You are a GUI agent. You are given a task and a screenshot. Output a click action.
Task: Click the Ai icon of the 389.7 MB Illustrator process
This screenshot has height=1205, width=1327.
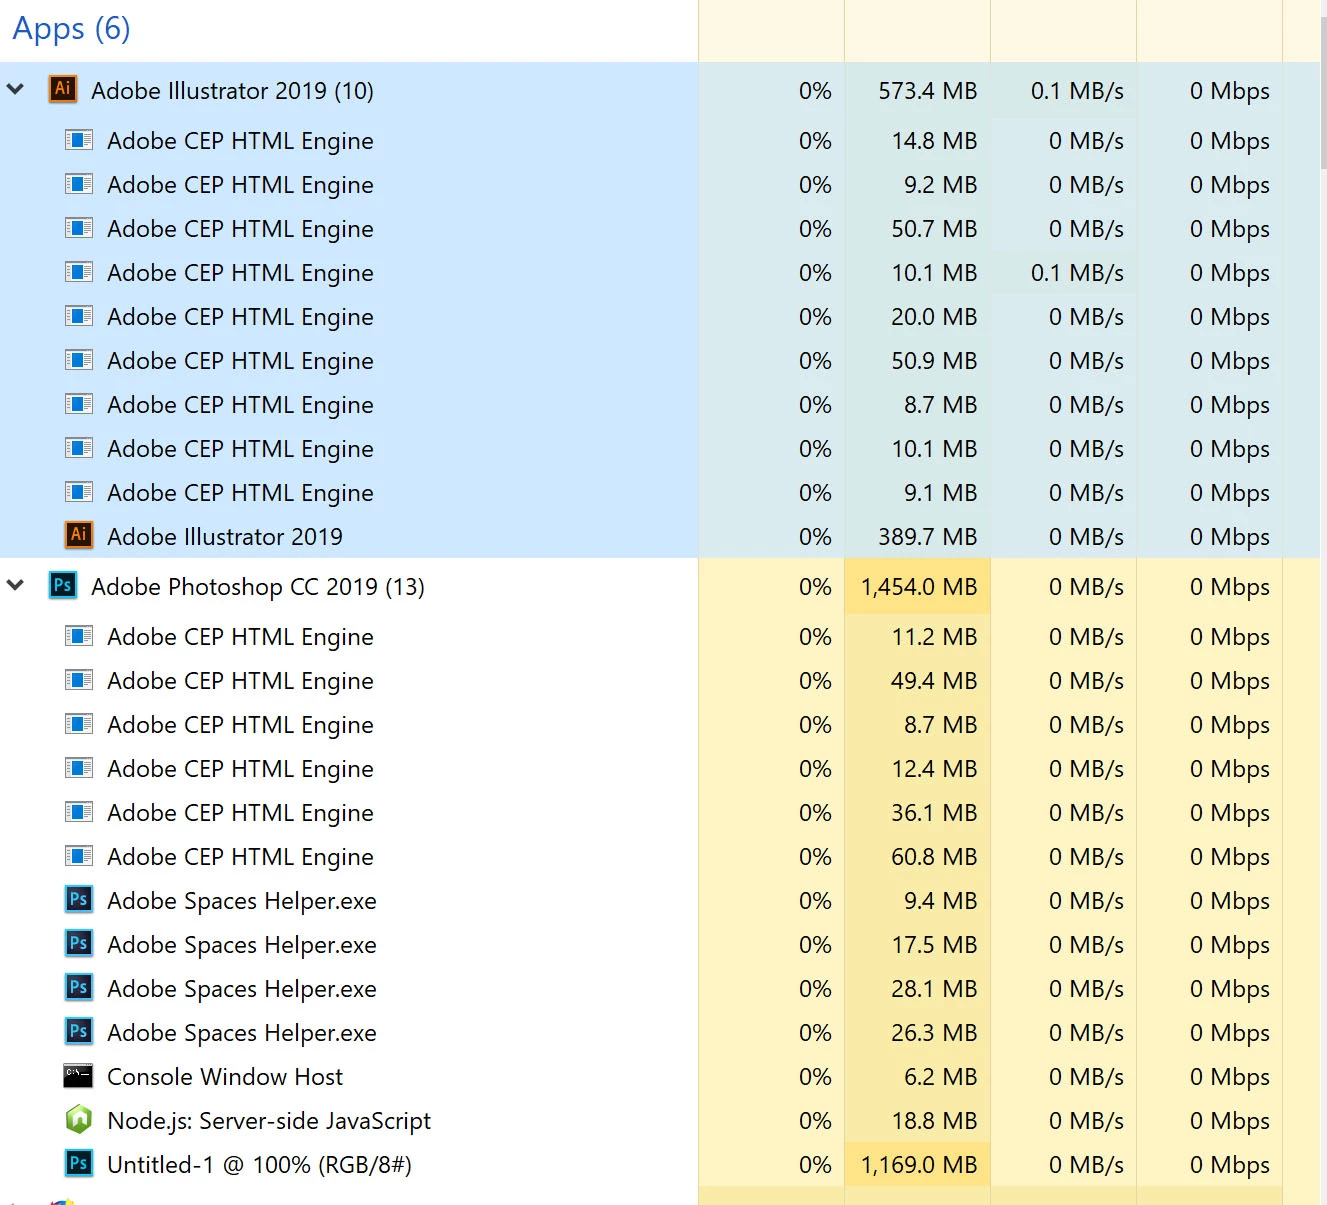(79, 535)
